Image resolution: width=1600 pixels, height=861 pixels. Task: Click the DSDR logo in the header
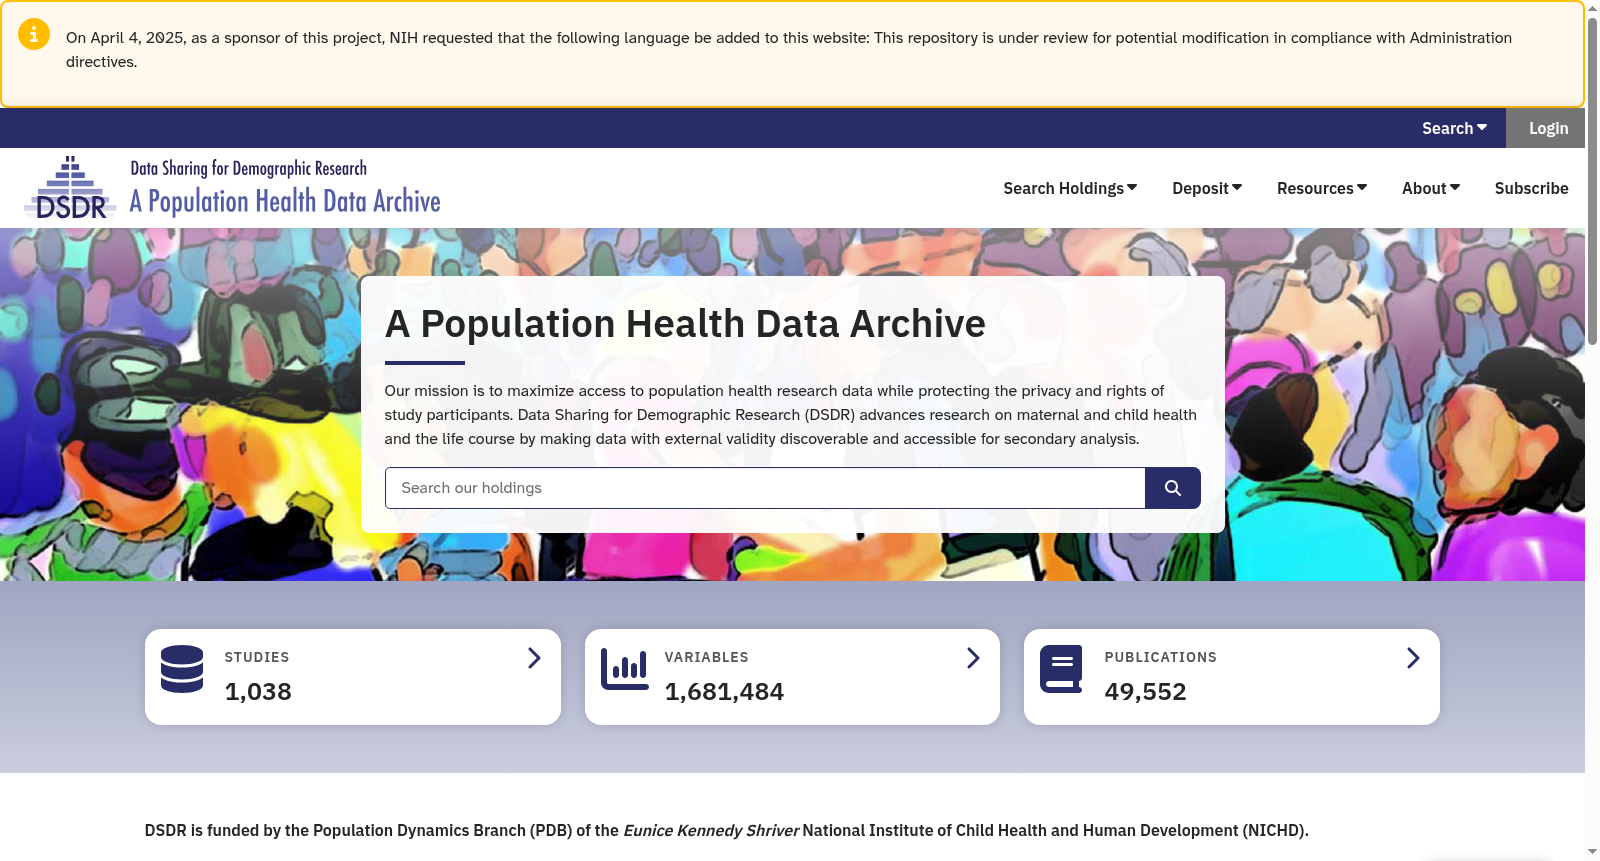tap(70, 188)
